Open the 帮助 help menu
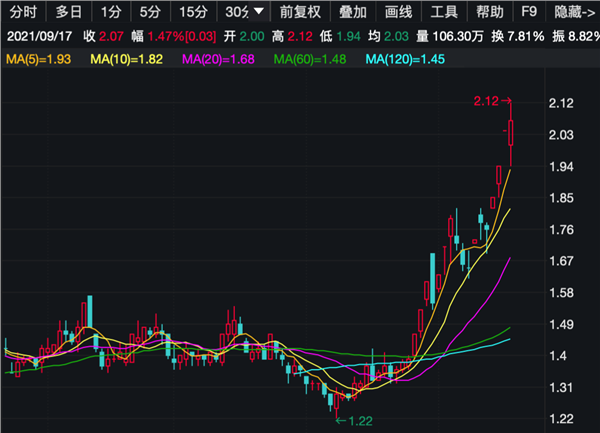This screenshot has height=433, width=600. click(490, 12)
